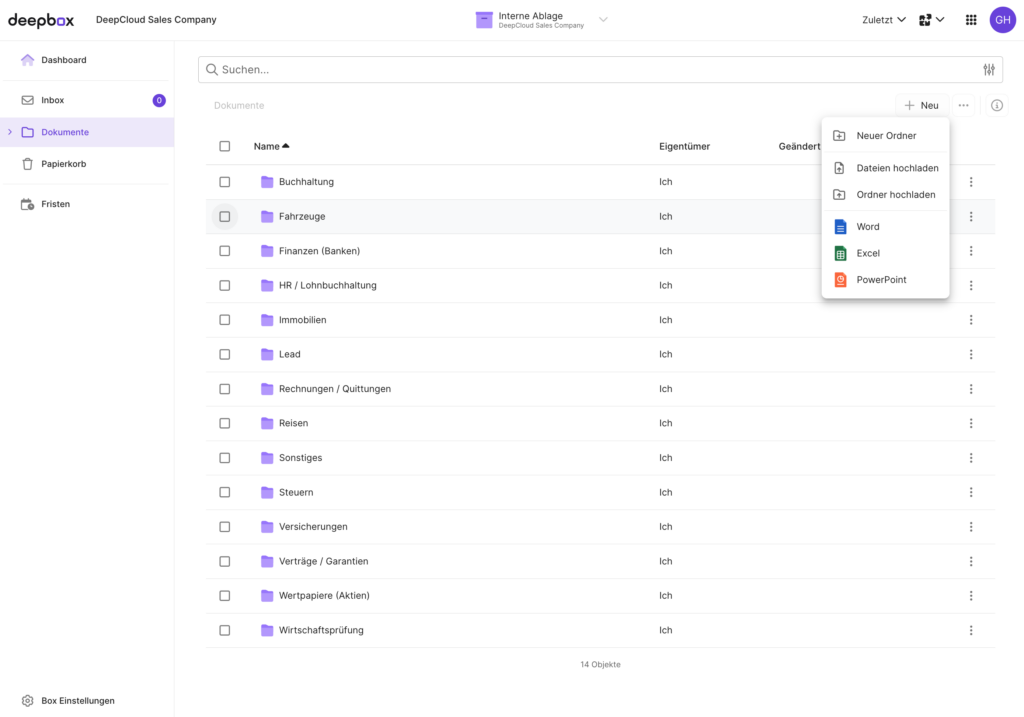Select all documents with header checkbox
The image size is (1024, 717).
coord(225,146)
